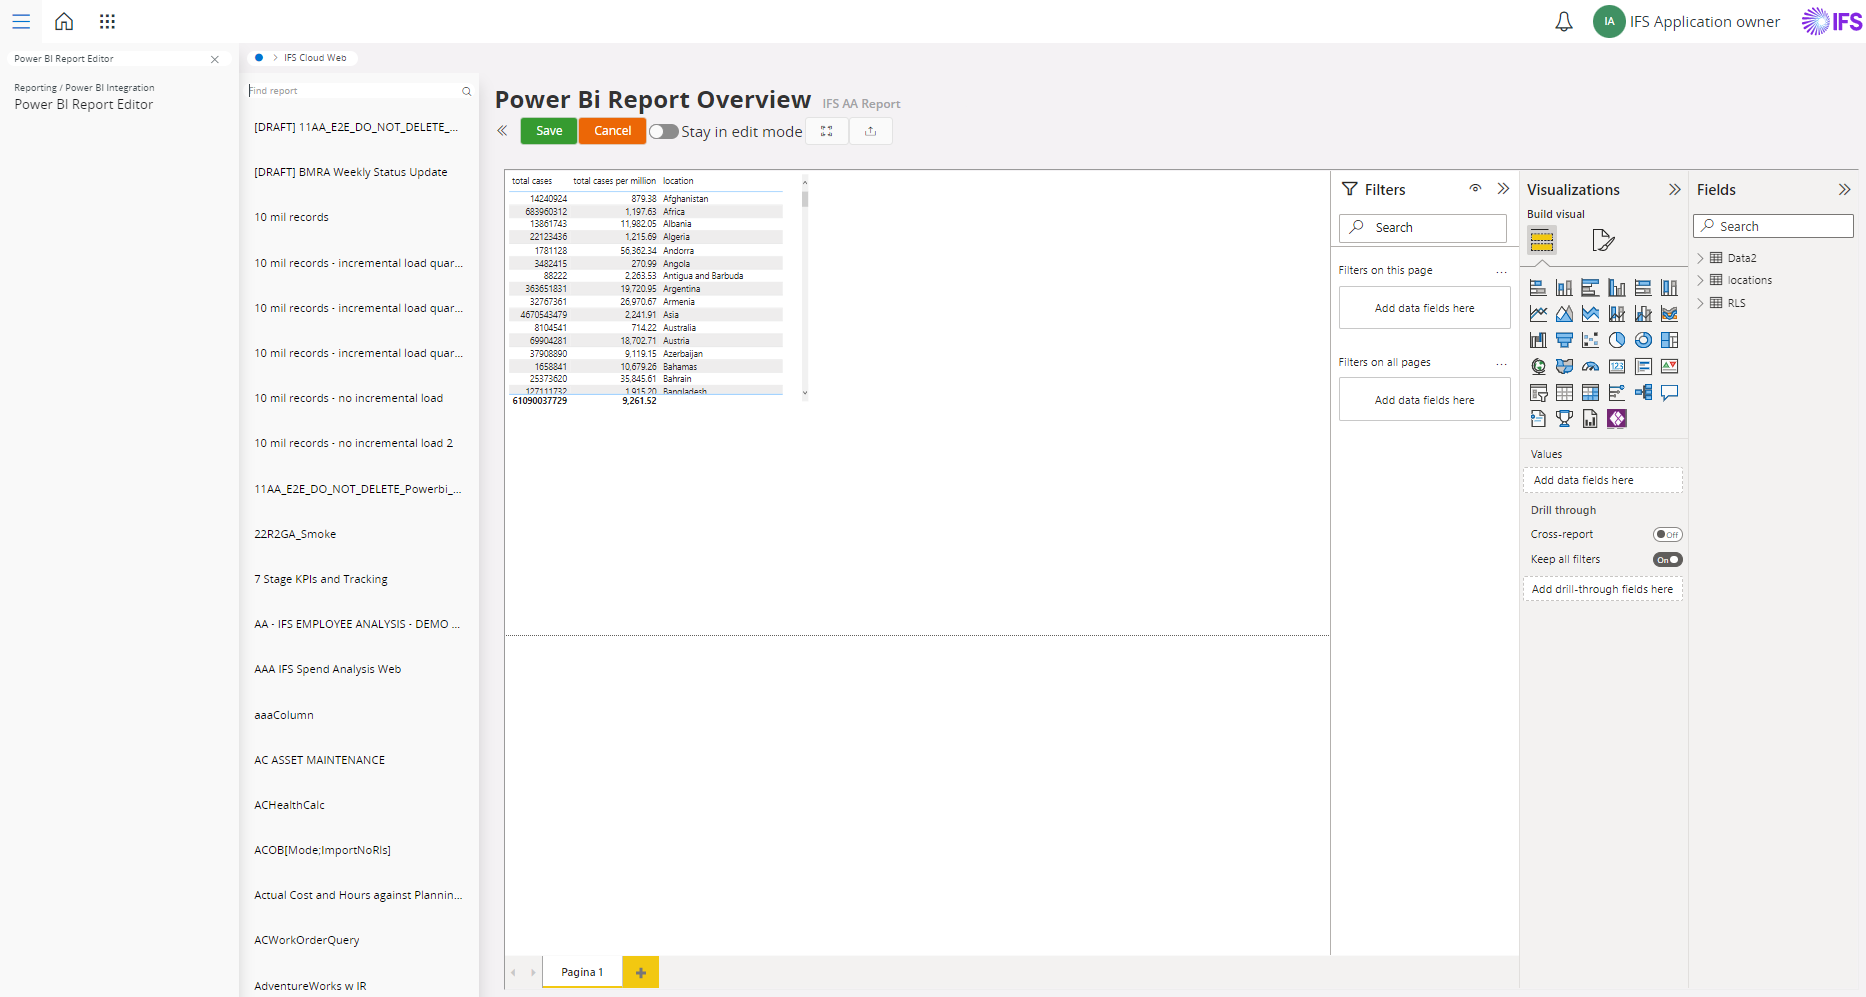
Task: Select the gauge visualization
Action: coord(1591,366)
